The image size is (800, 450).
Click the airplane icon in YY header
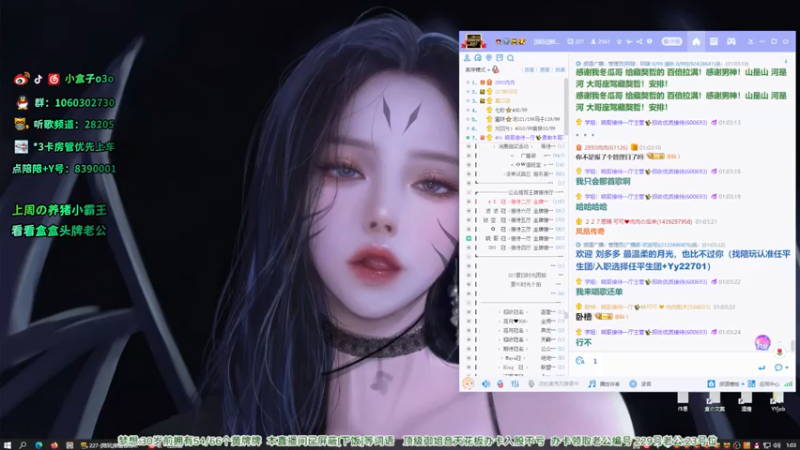(629, 42)
